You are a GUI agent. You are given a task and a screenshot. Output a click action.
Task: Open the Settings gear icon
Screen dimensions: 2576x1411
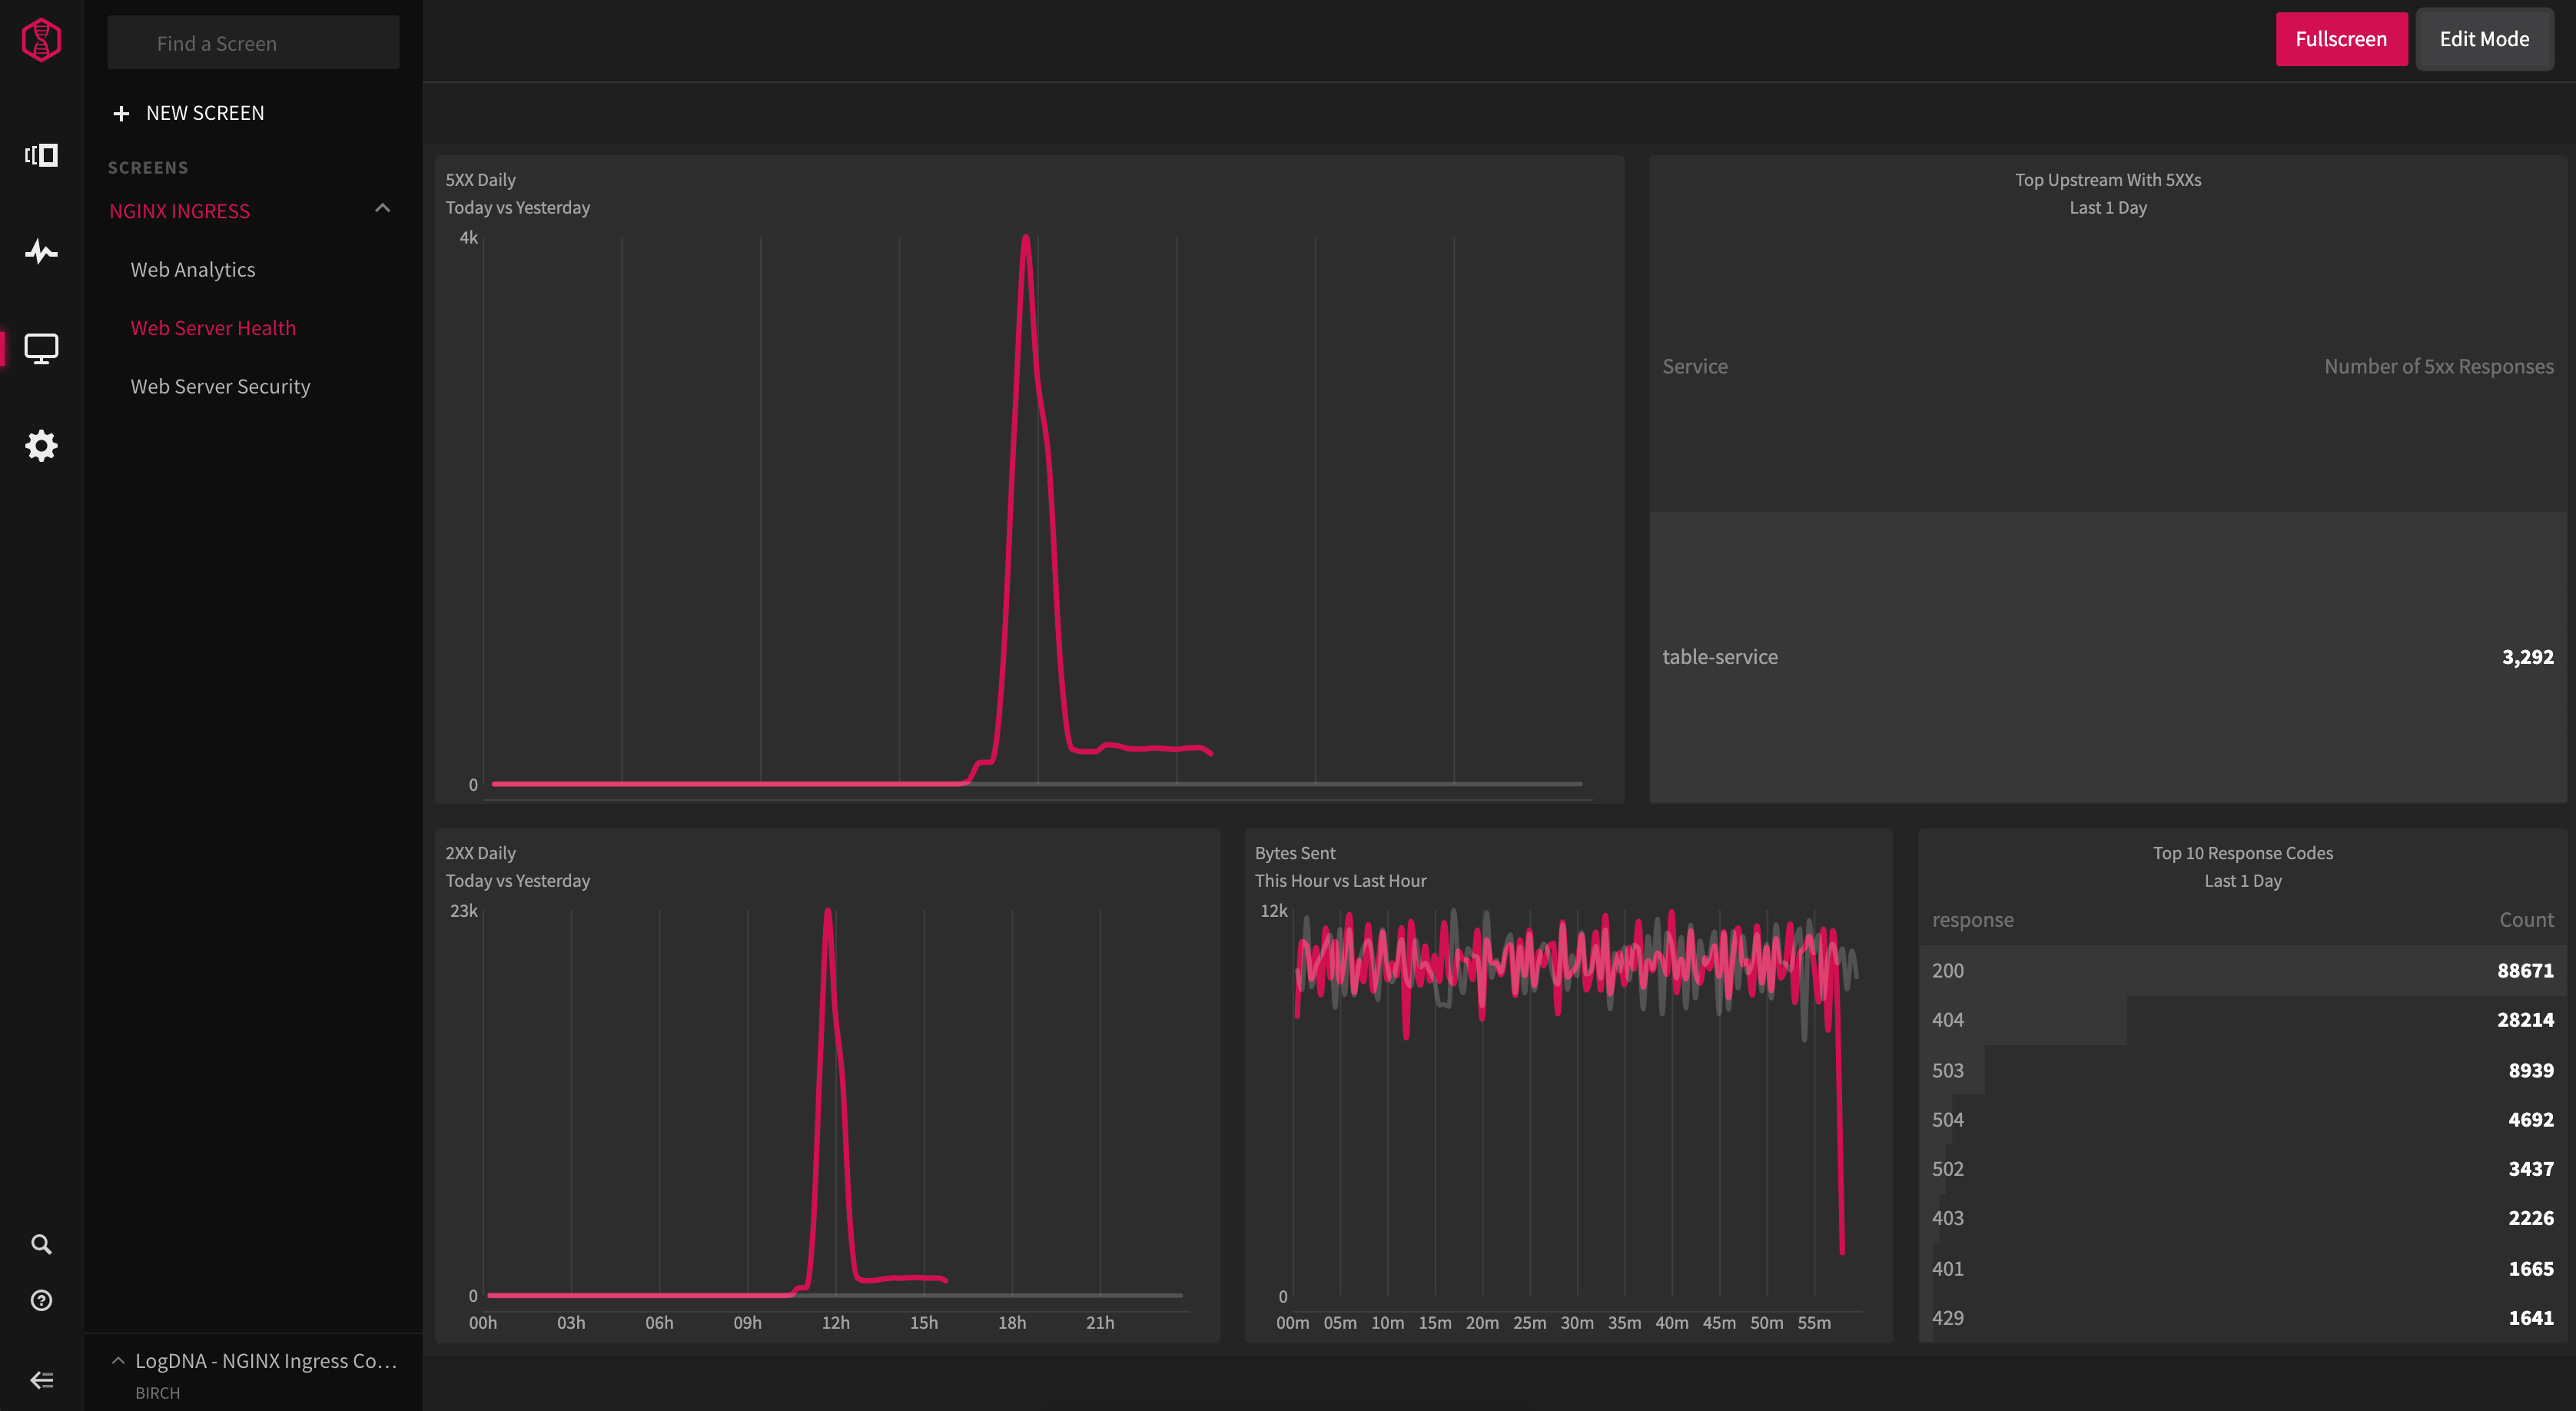point(41,445)
